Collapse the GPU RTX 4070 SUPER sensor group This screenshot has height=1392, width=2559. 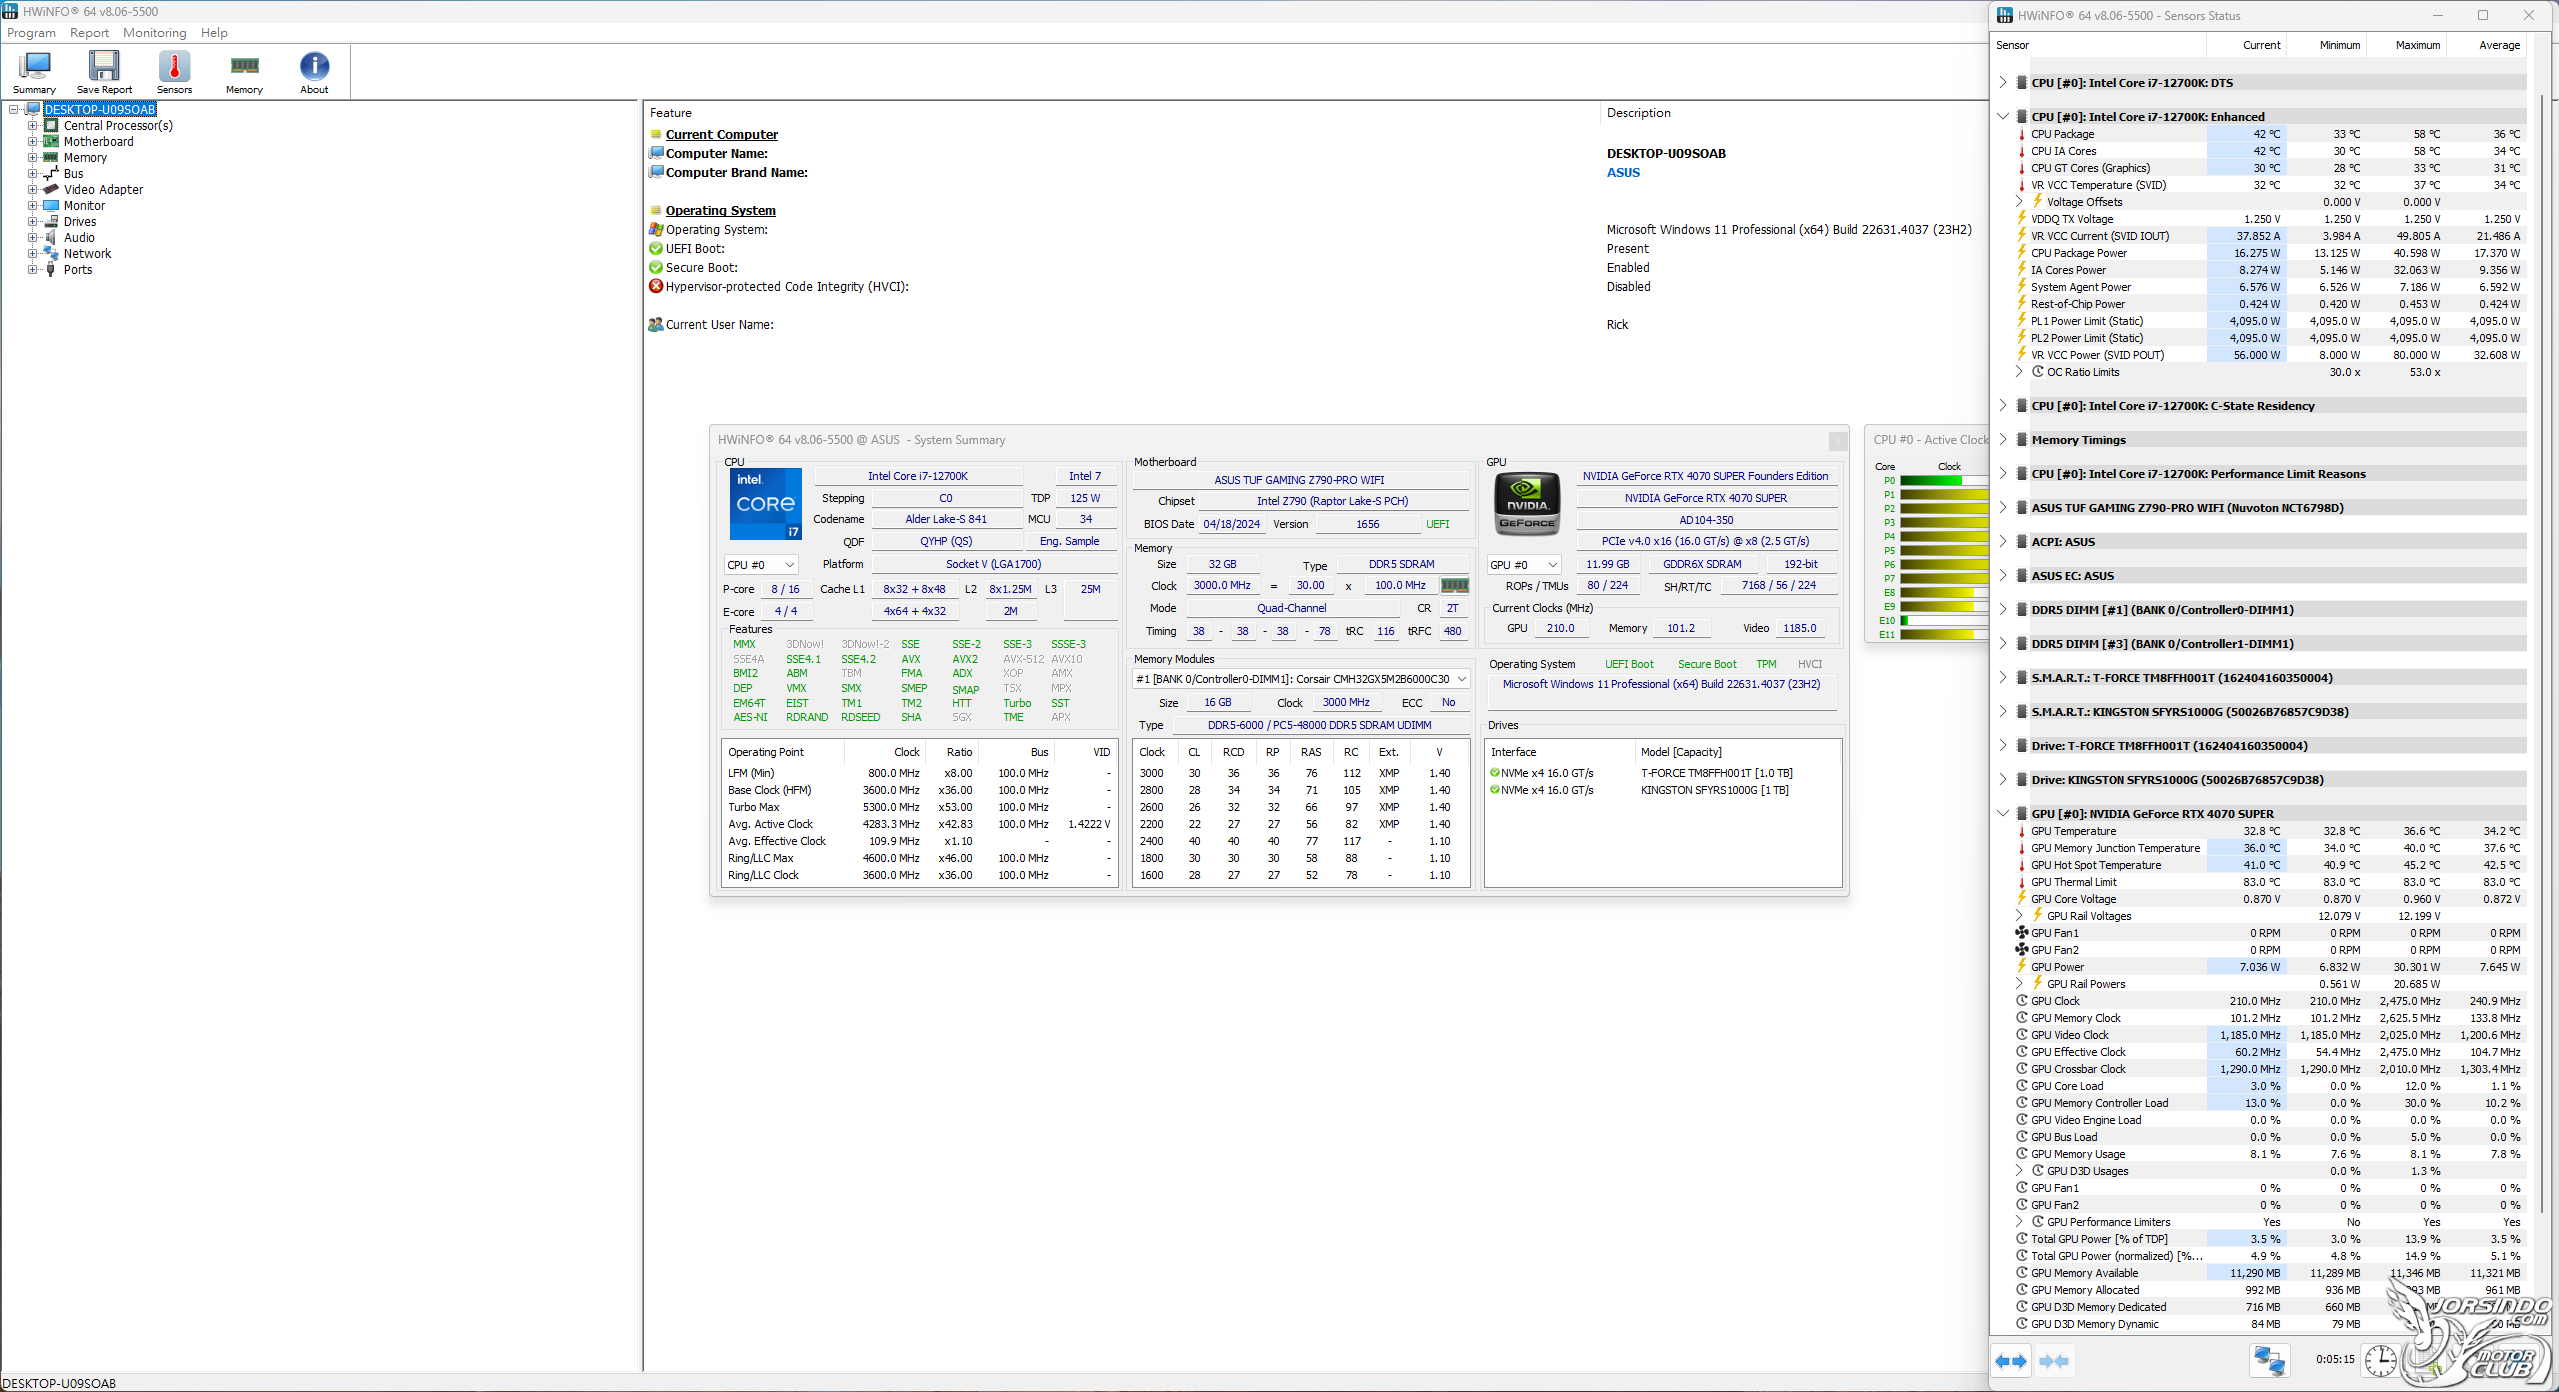[x=2002, y=814]
